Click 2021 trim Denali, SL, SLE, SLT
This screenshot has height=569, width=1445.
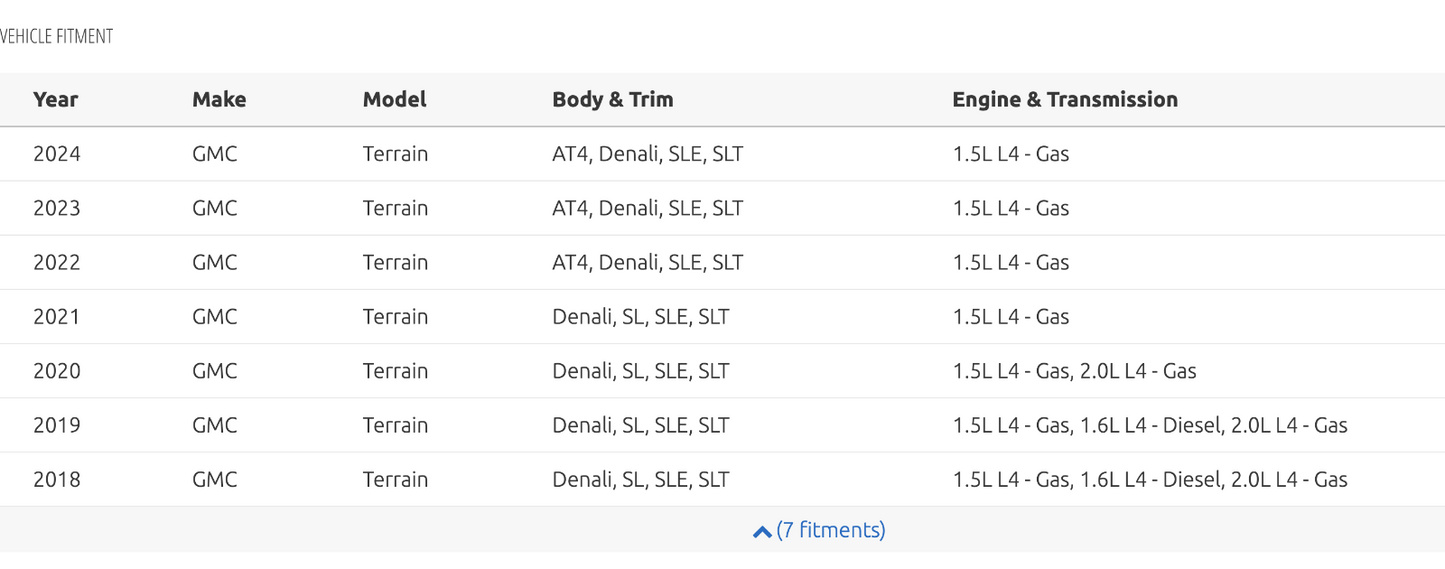641,316
